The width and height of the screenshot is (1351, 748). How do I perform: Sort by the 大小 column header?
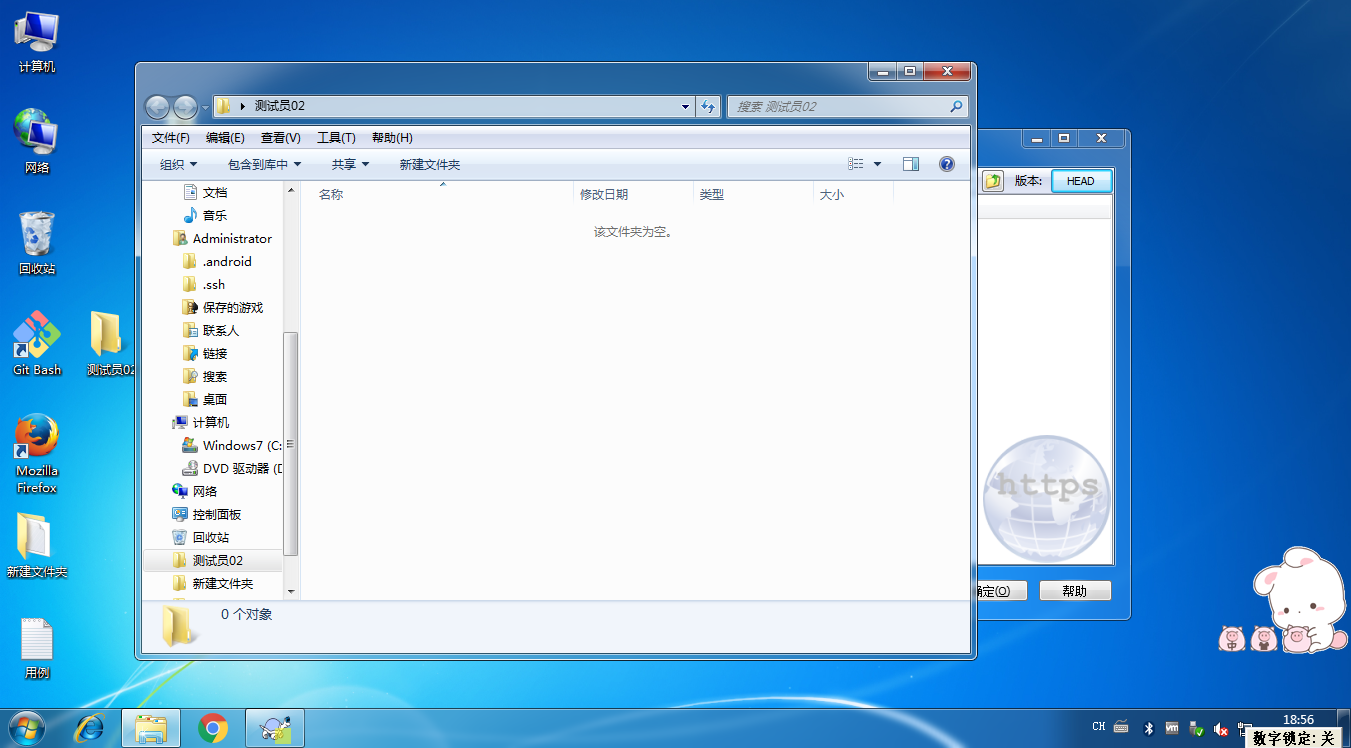coord(853,195)
